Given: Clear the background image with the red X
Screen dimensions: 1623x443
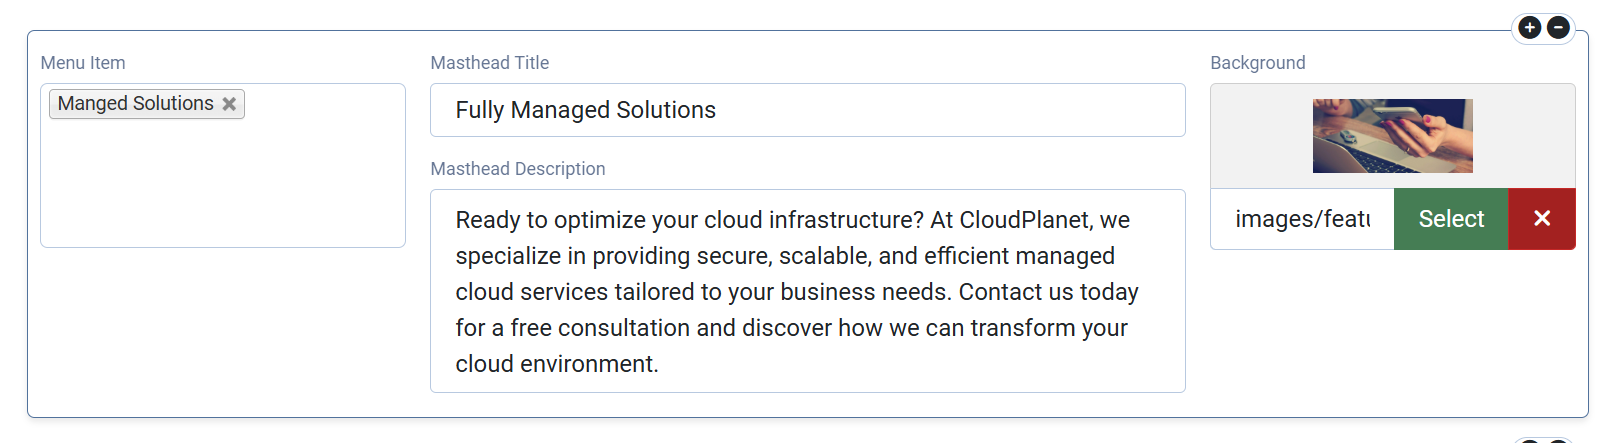Looking at the screenshot, I should pos(1541,219).
